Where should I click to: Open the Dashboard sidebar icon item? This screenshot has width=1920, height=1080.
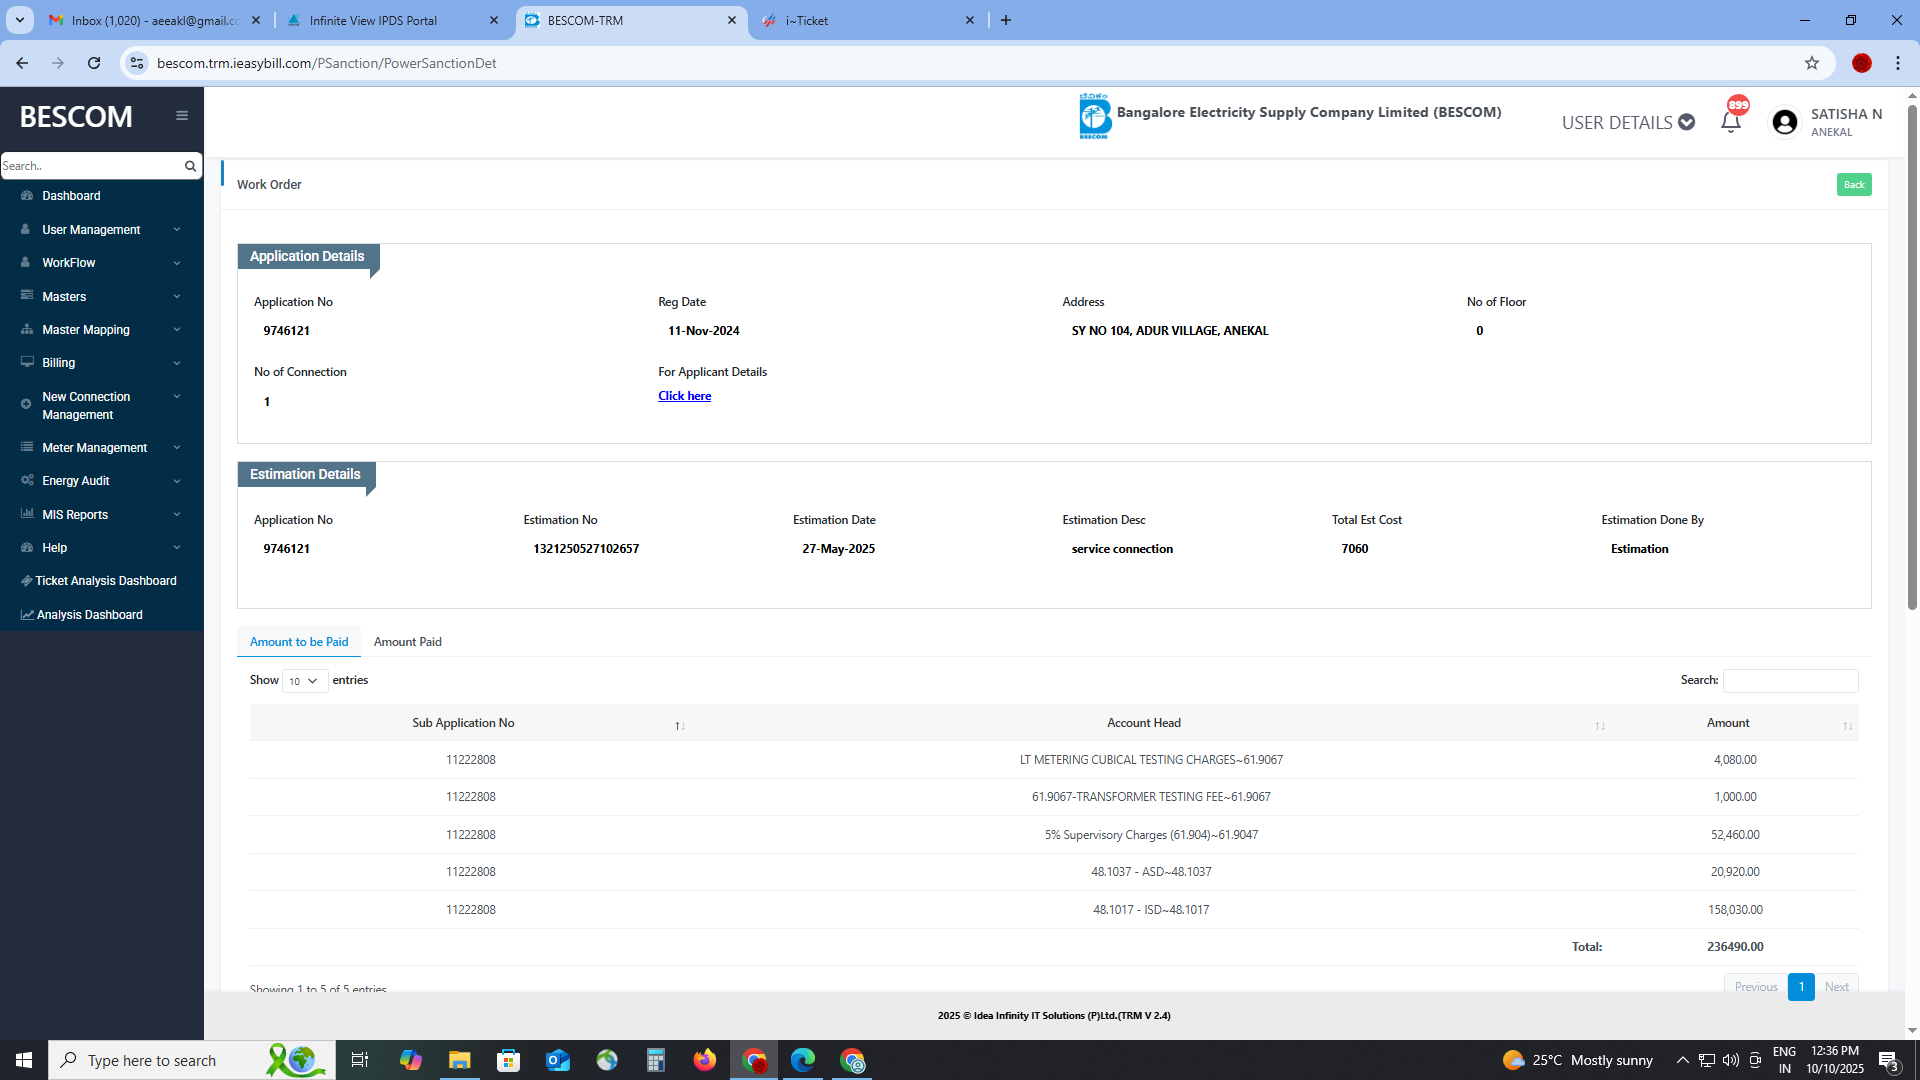pyautogui.click(x=27, y=196)
